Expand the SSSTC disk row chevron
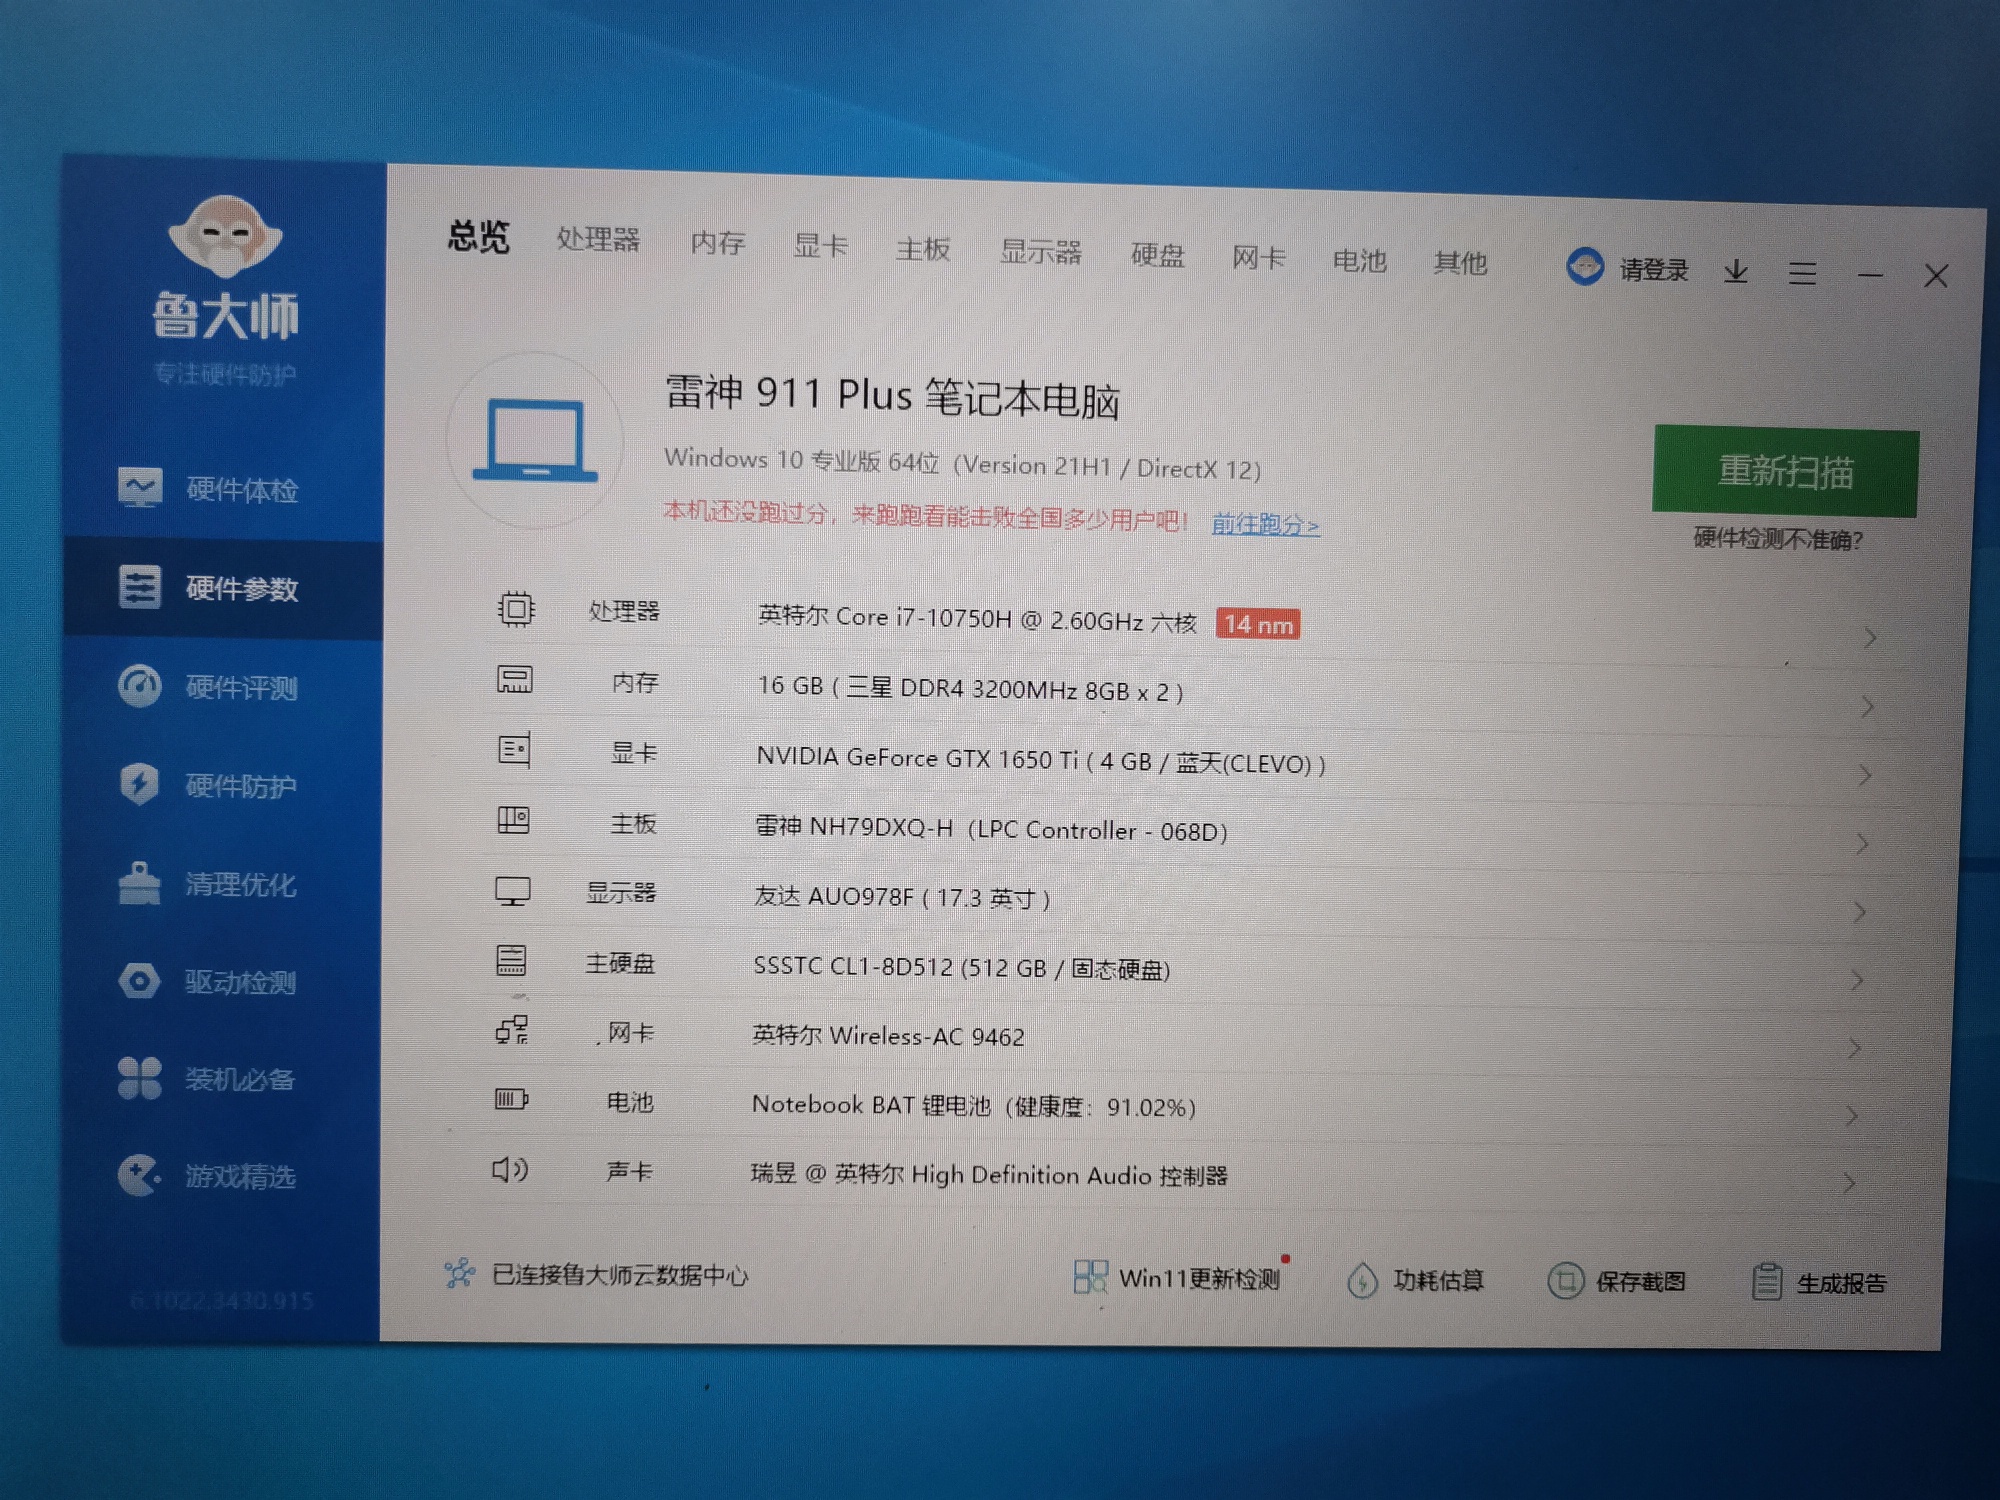2000x1500 pixels. click(1857, 980)
